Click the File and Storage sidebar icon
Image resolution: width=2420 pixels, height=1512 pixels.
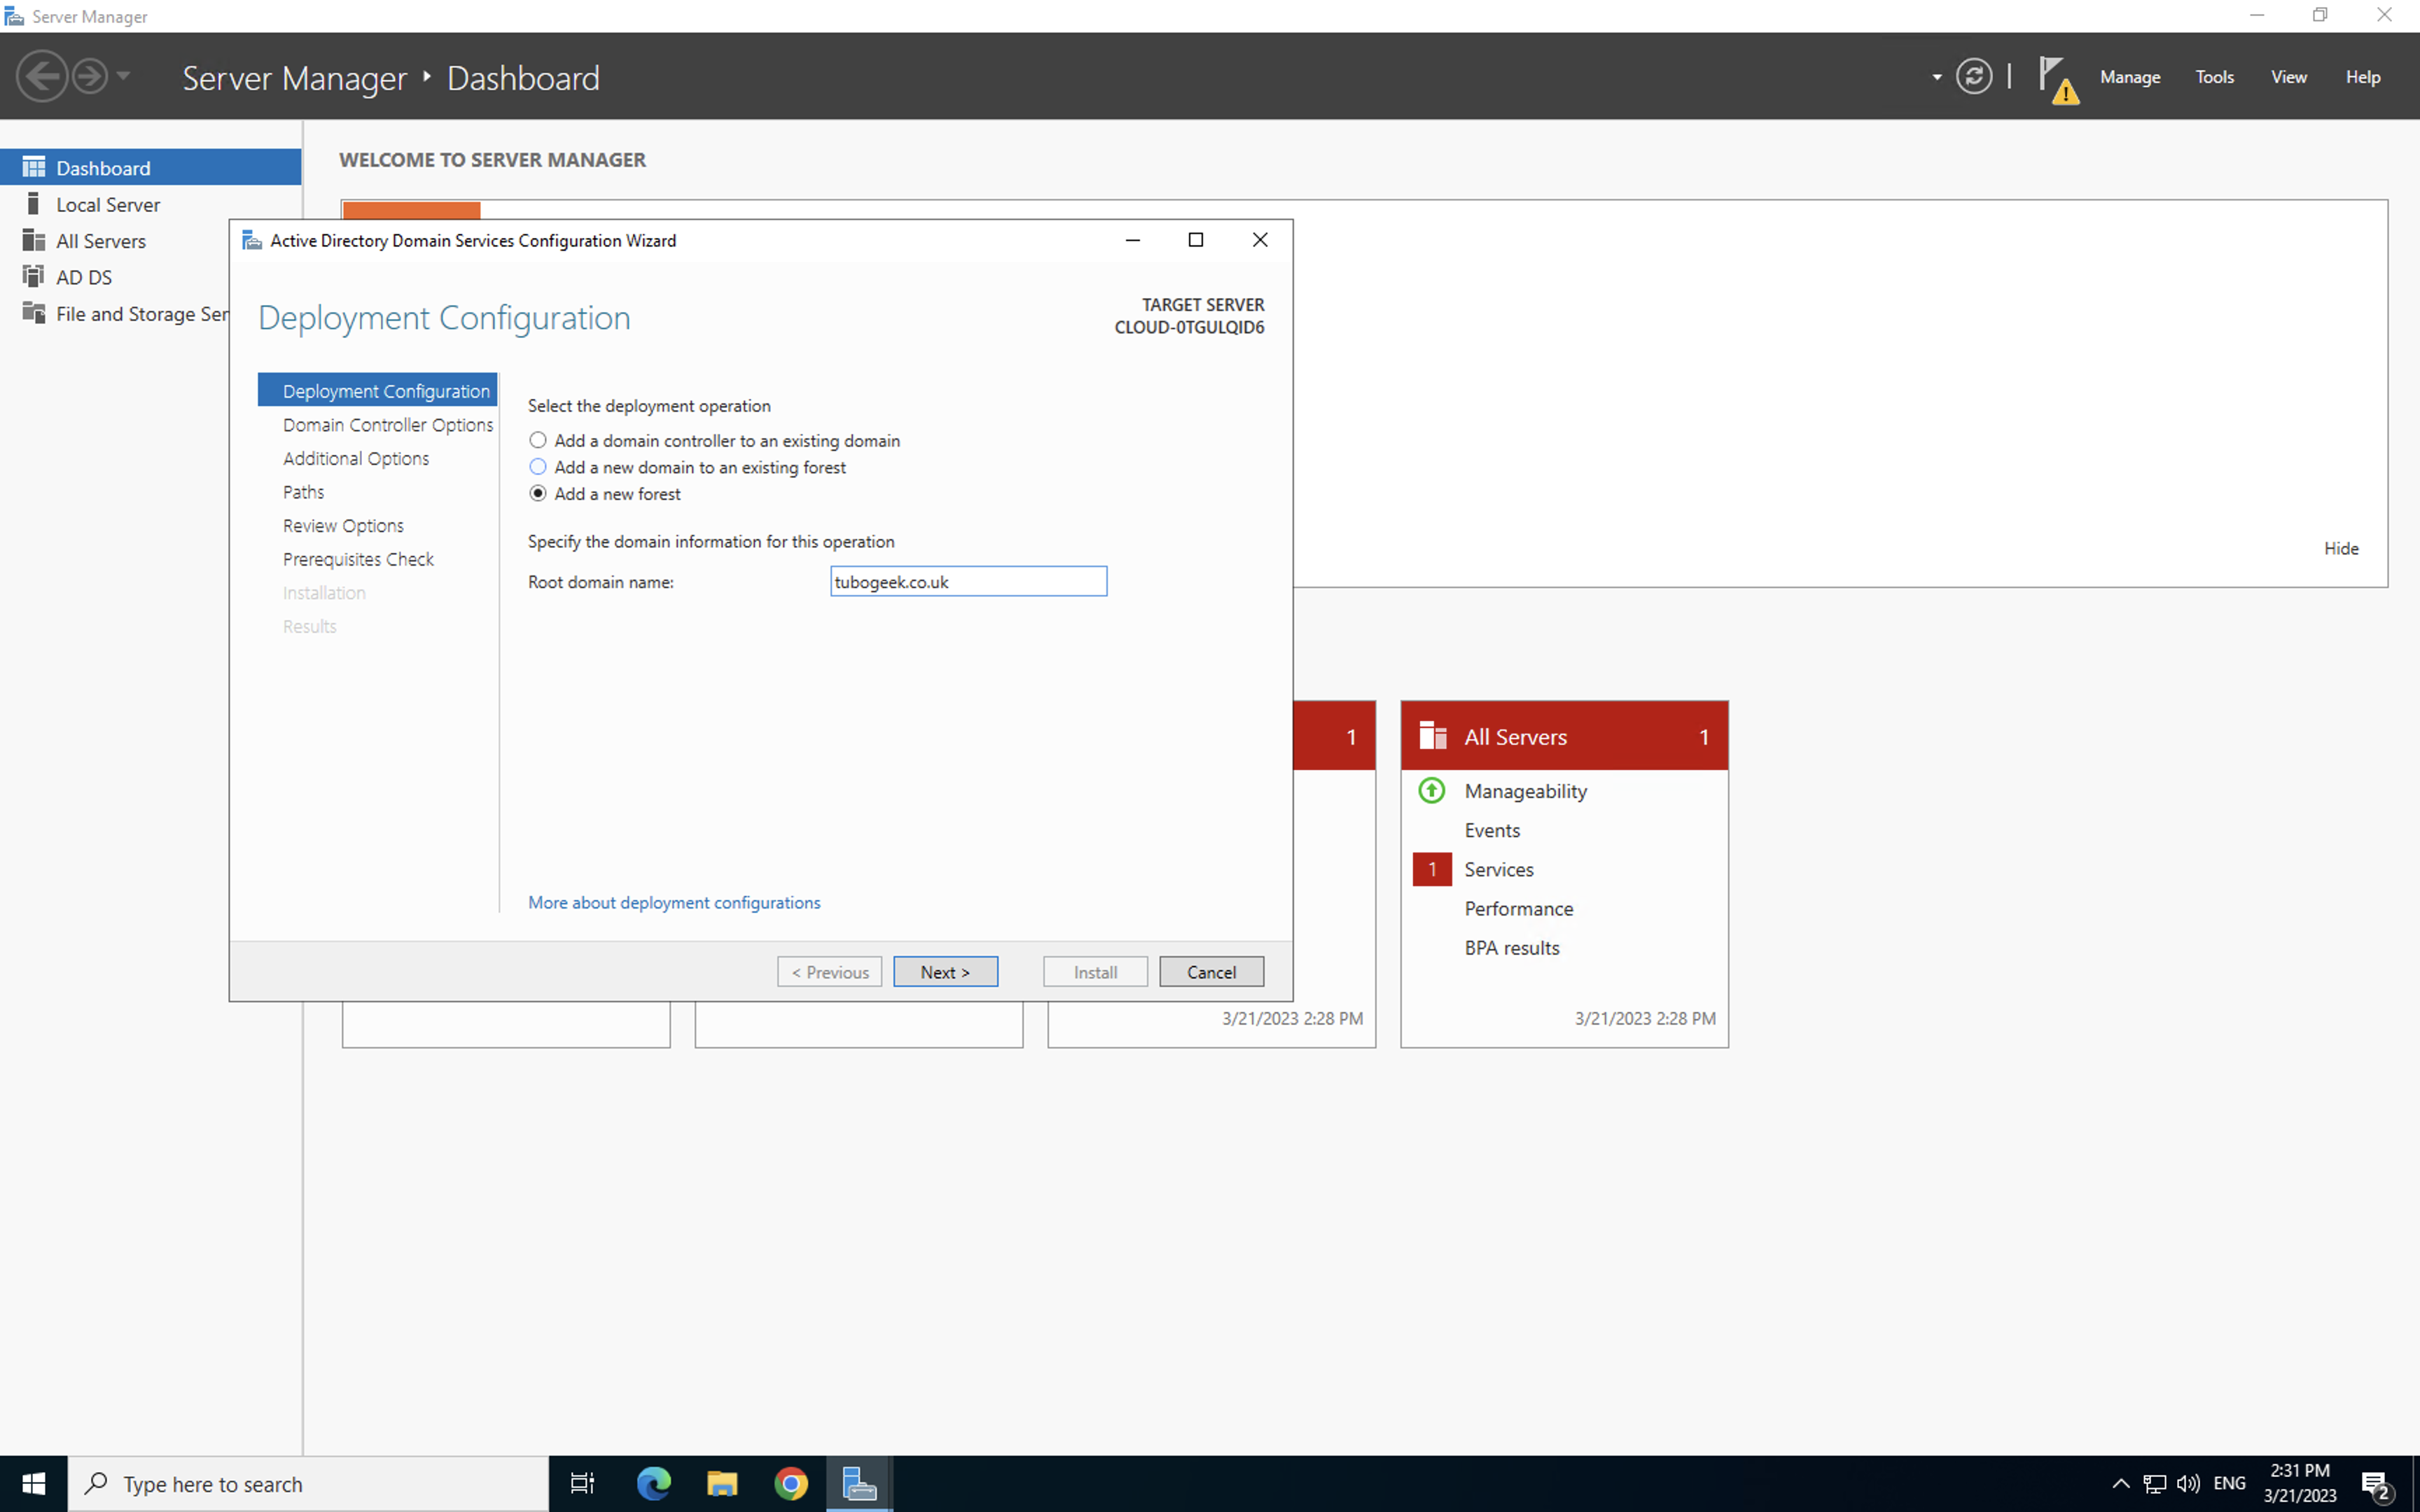(x=34, y=313)
